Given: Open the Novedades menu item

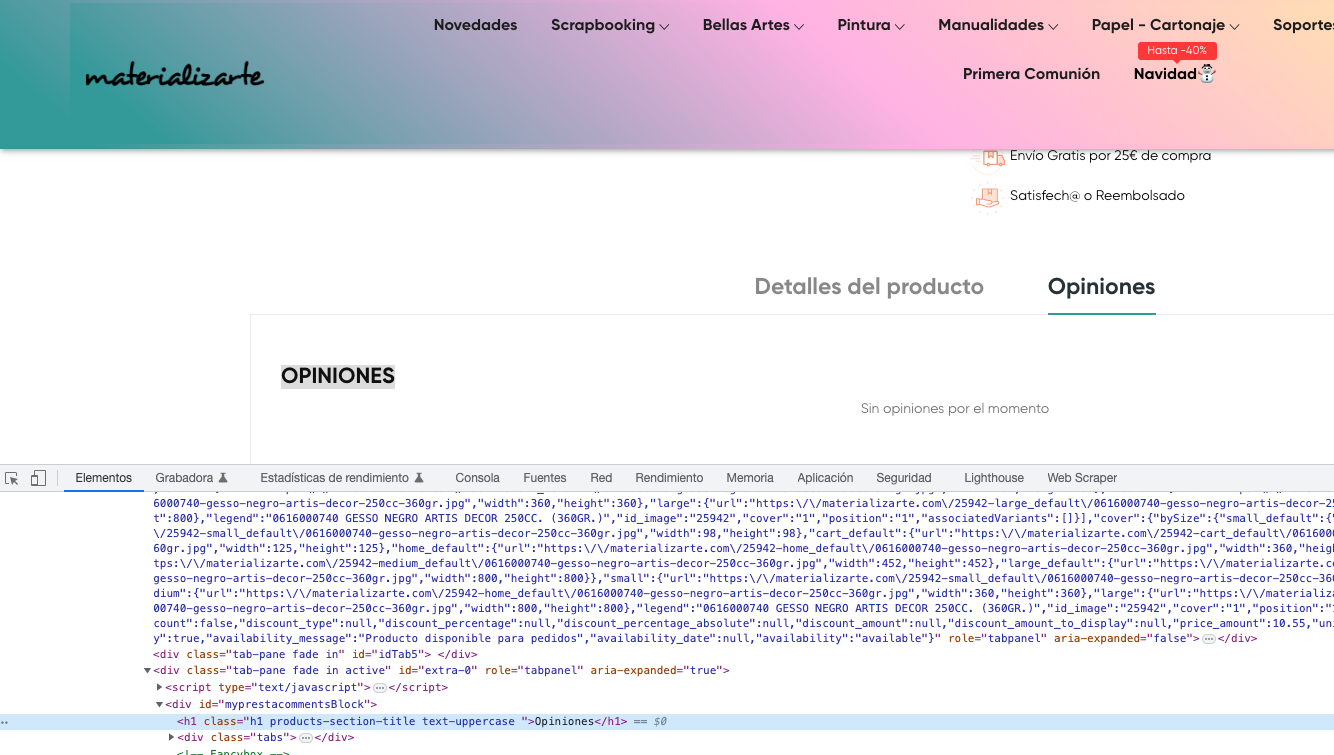Looking at the screenshot, I should pyautogui.click(x=475, y=25).
